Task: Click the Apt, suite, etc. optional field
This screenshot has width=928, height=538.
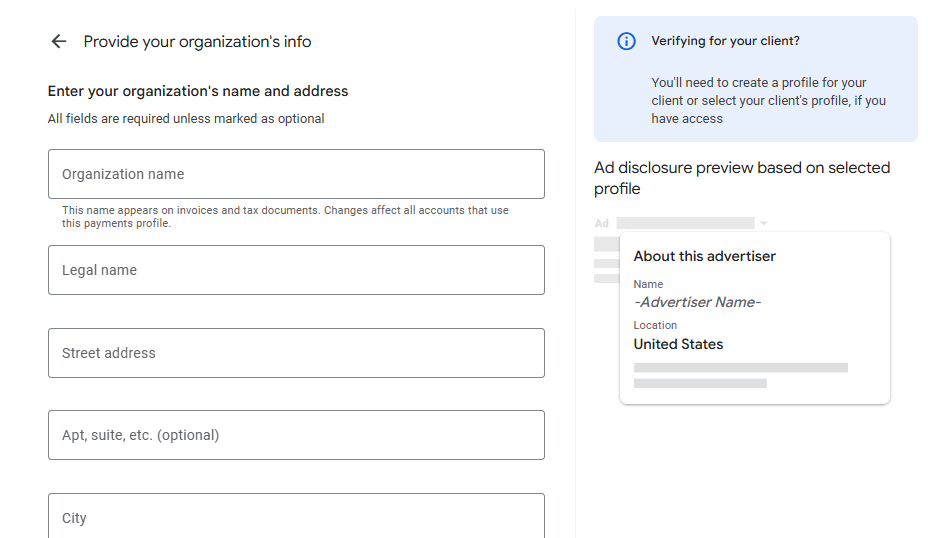Action: [296, 435]
